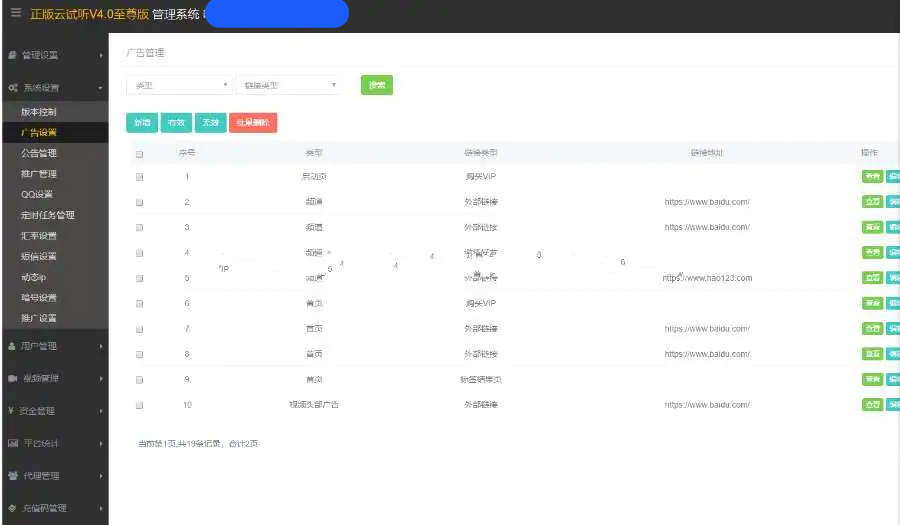
Task: Click the video camera icon in sidebar
Action: coord(11,379)
